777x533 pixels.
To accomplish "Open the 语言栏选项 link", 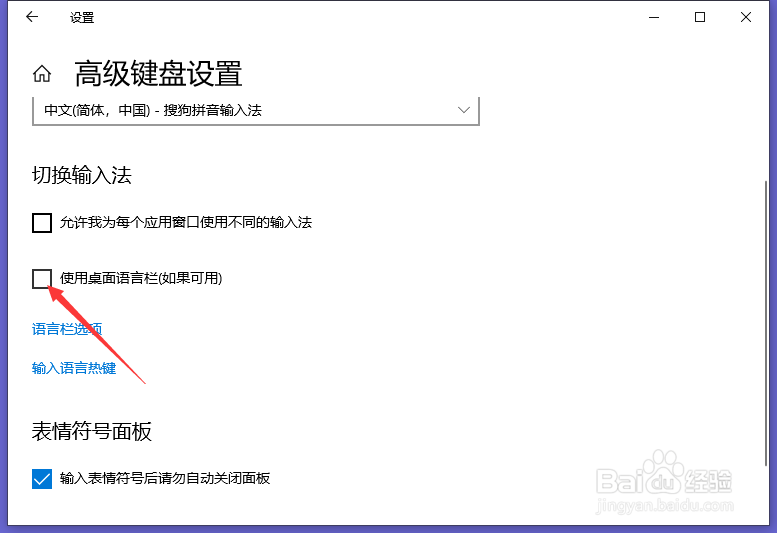I will tap(67, 329).
